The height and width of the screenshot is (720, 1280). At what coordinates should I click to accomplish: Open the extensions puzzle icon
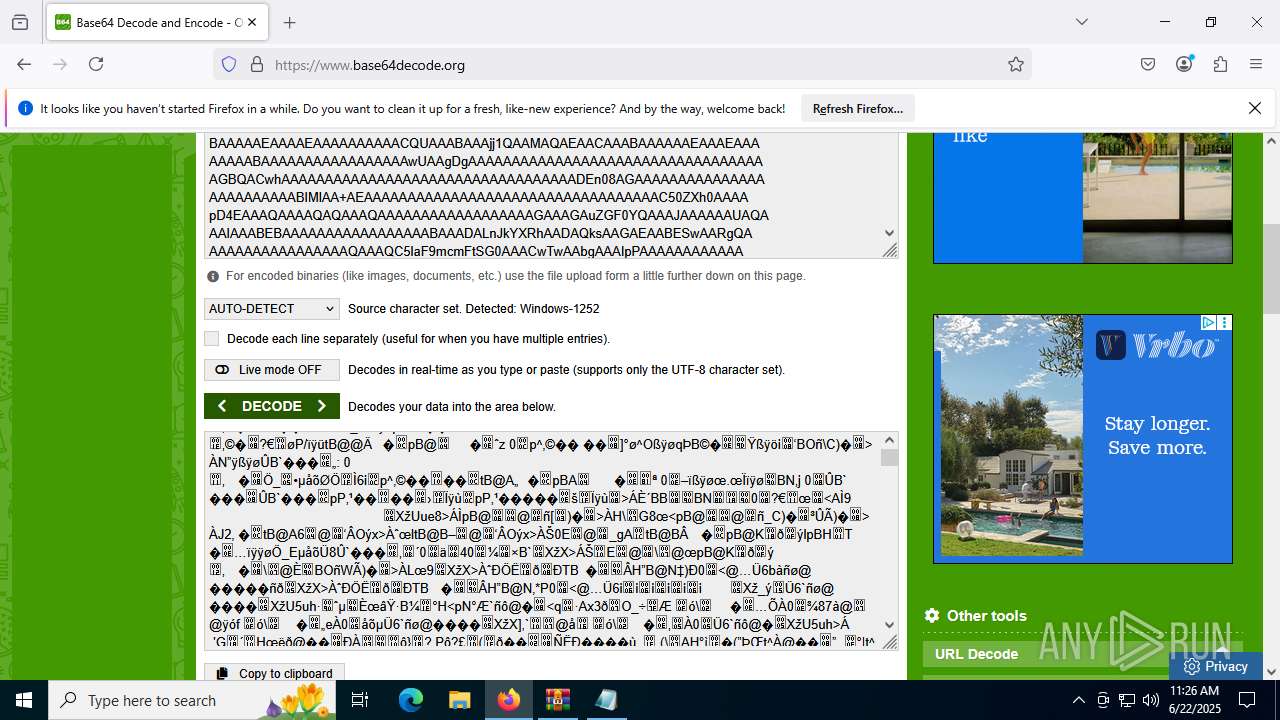(x=1220, y=64)
